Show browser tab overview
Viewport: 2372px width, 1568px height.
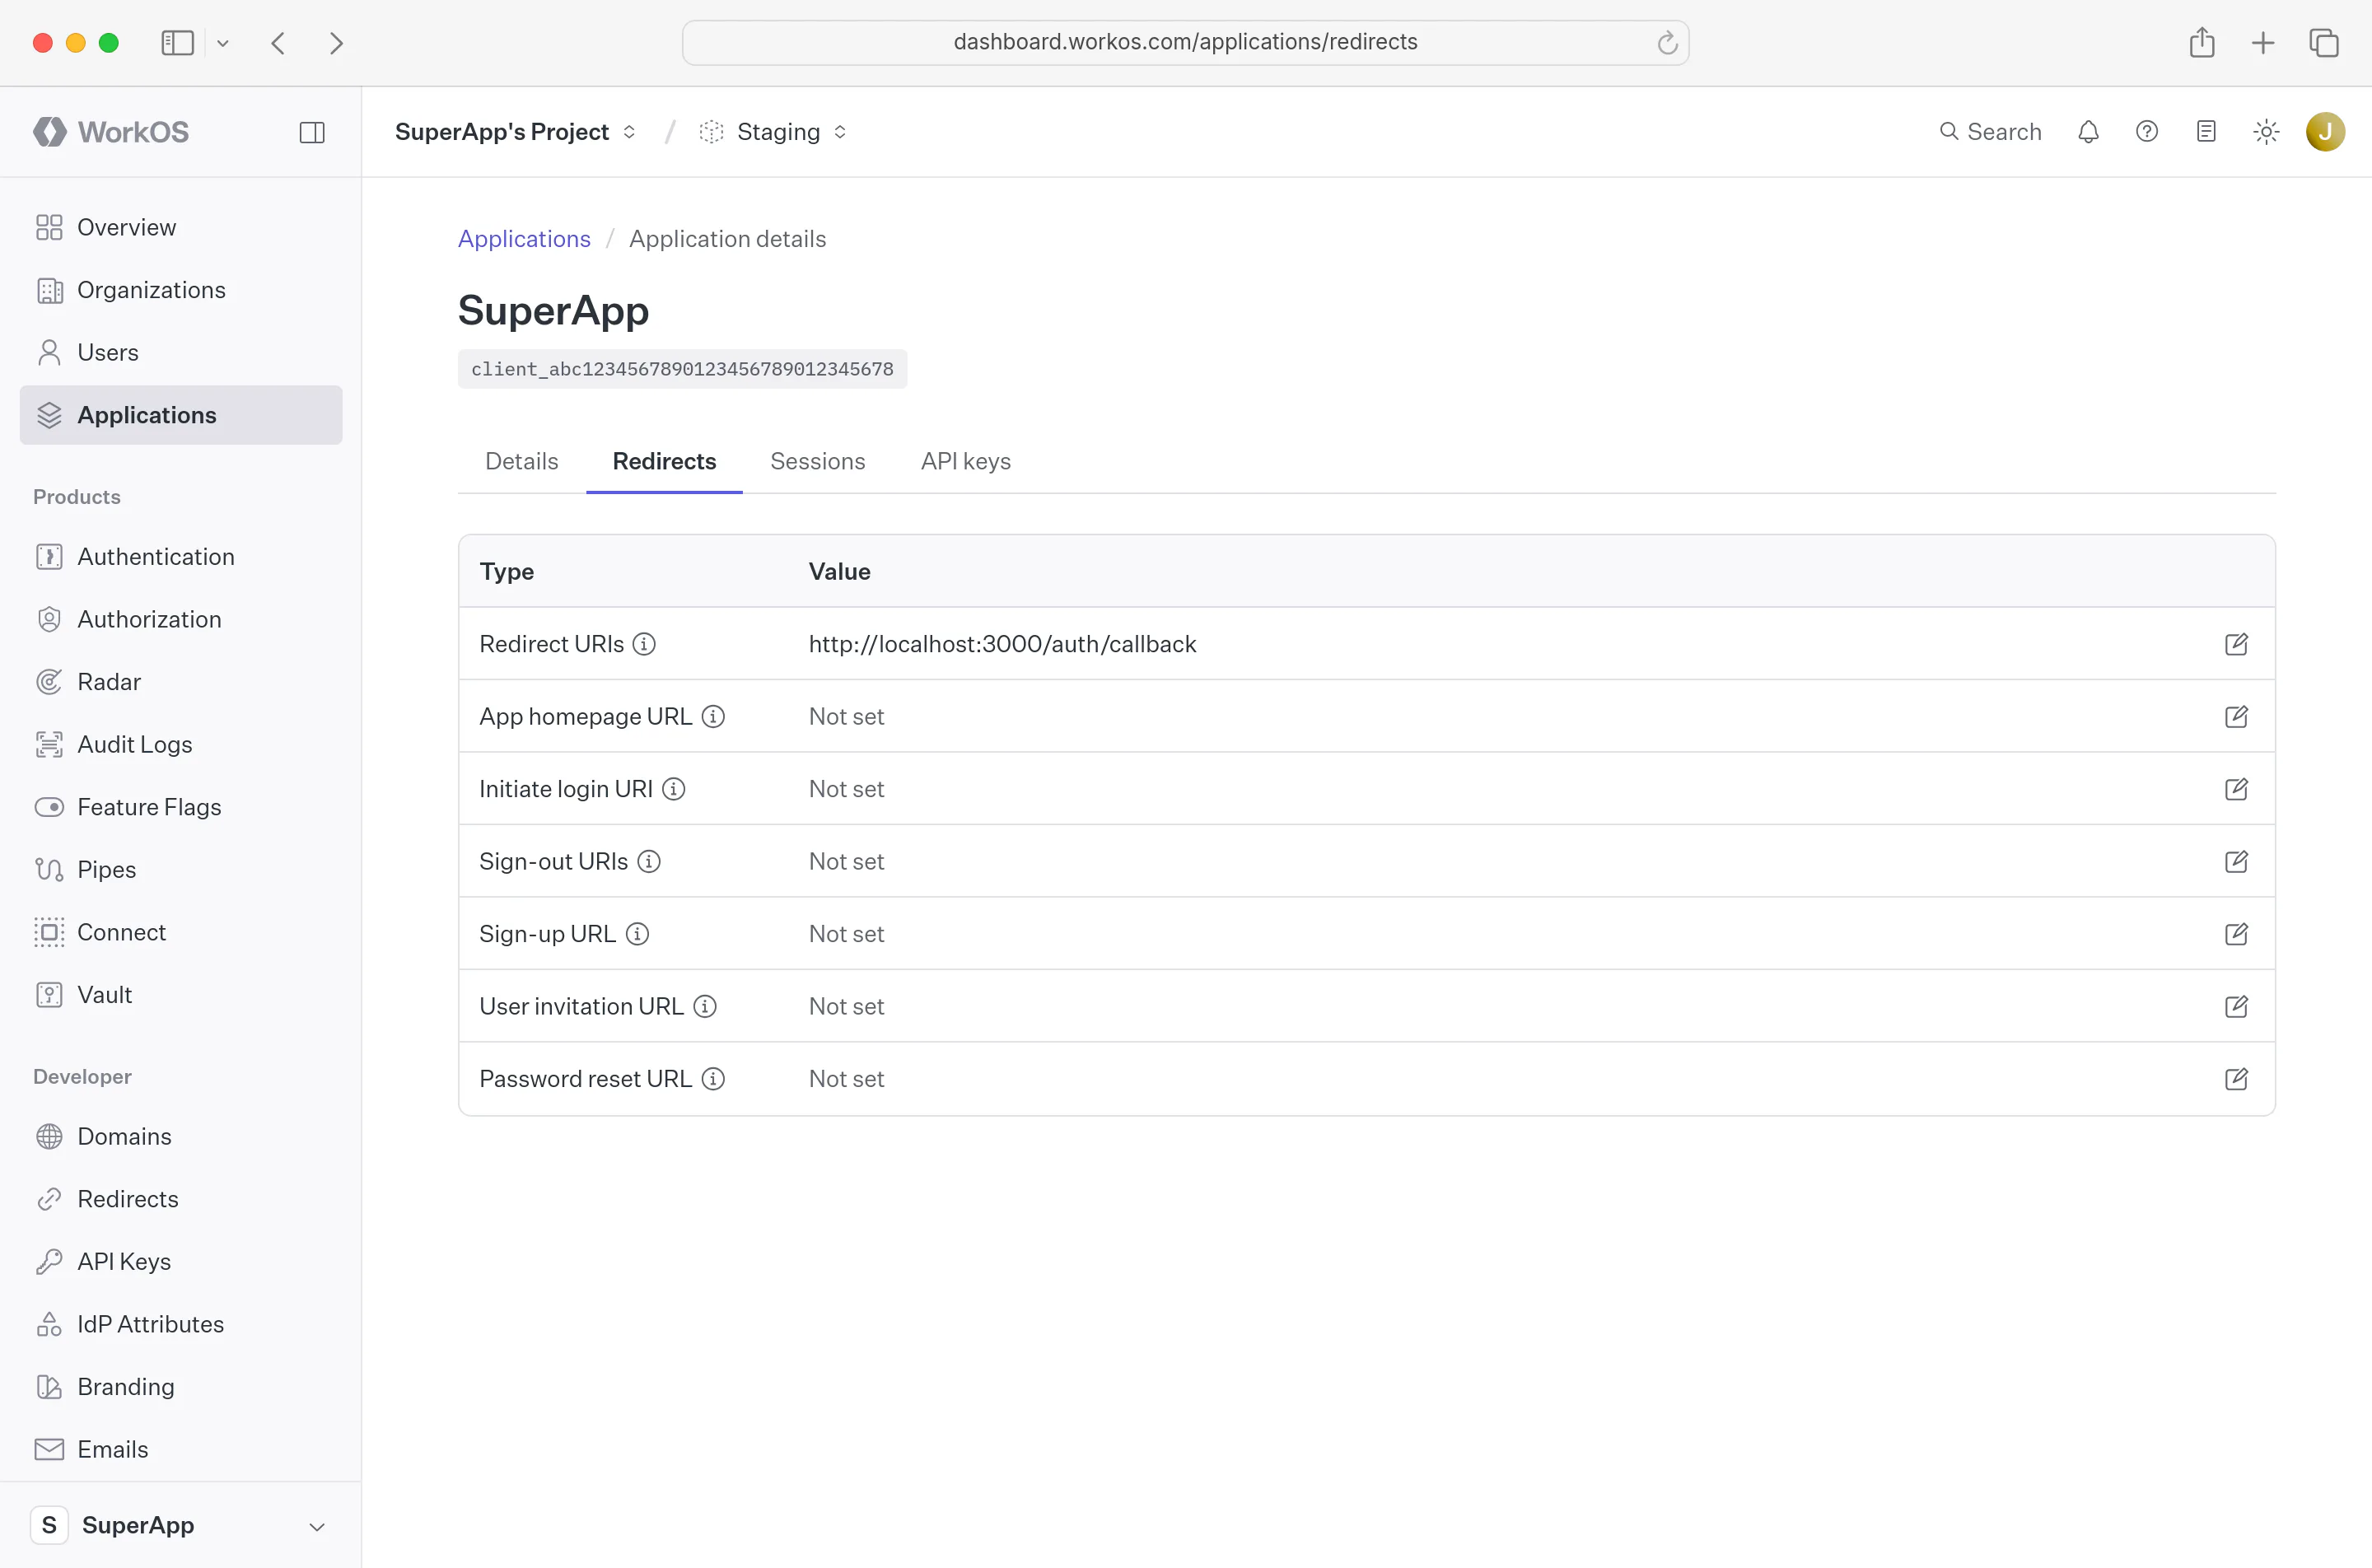[x=2324, y=43]
